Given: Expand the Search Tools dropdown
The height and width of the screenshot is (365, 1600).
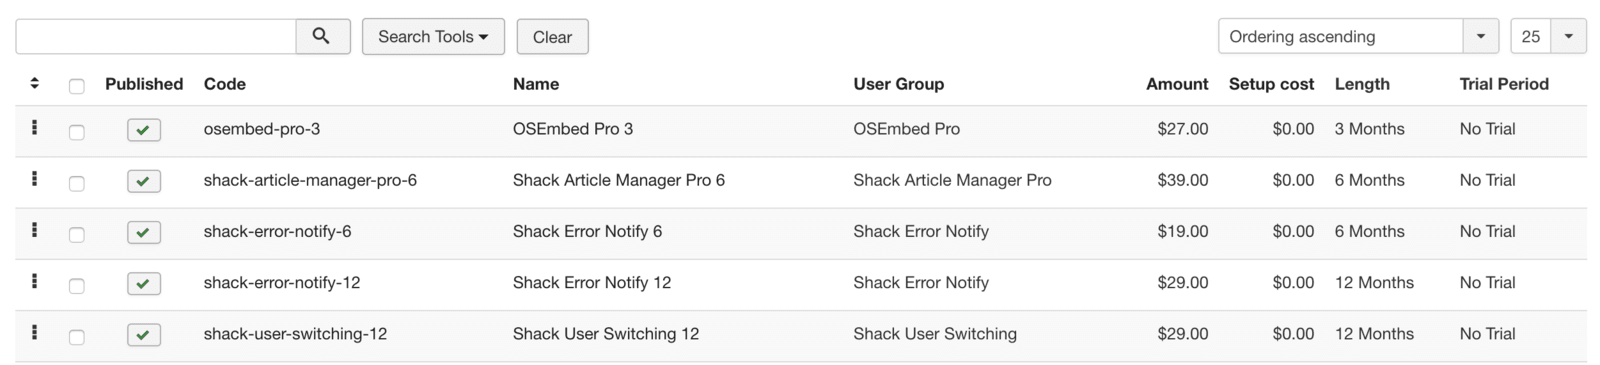Looking at the screenshot, I should (433, 36).
